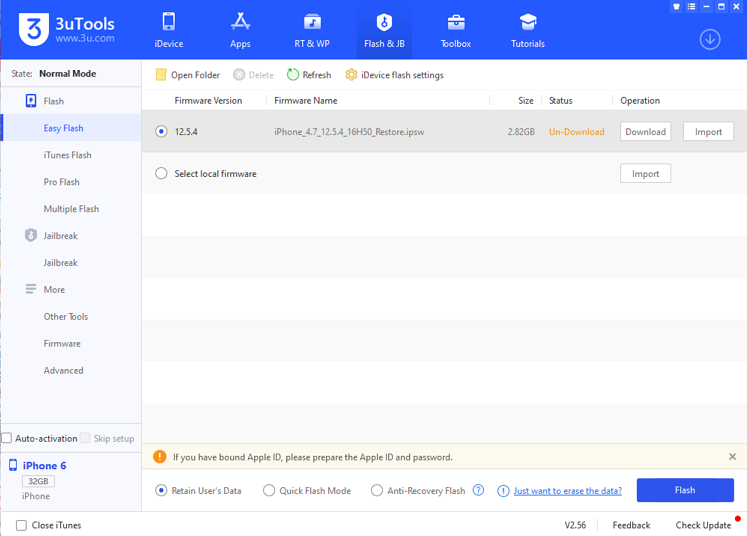The width and height of the screenshot is (747, 536).
Task: Click the Firmware Version column header
Action: tap(208, 101)
